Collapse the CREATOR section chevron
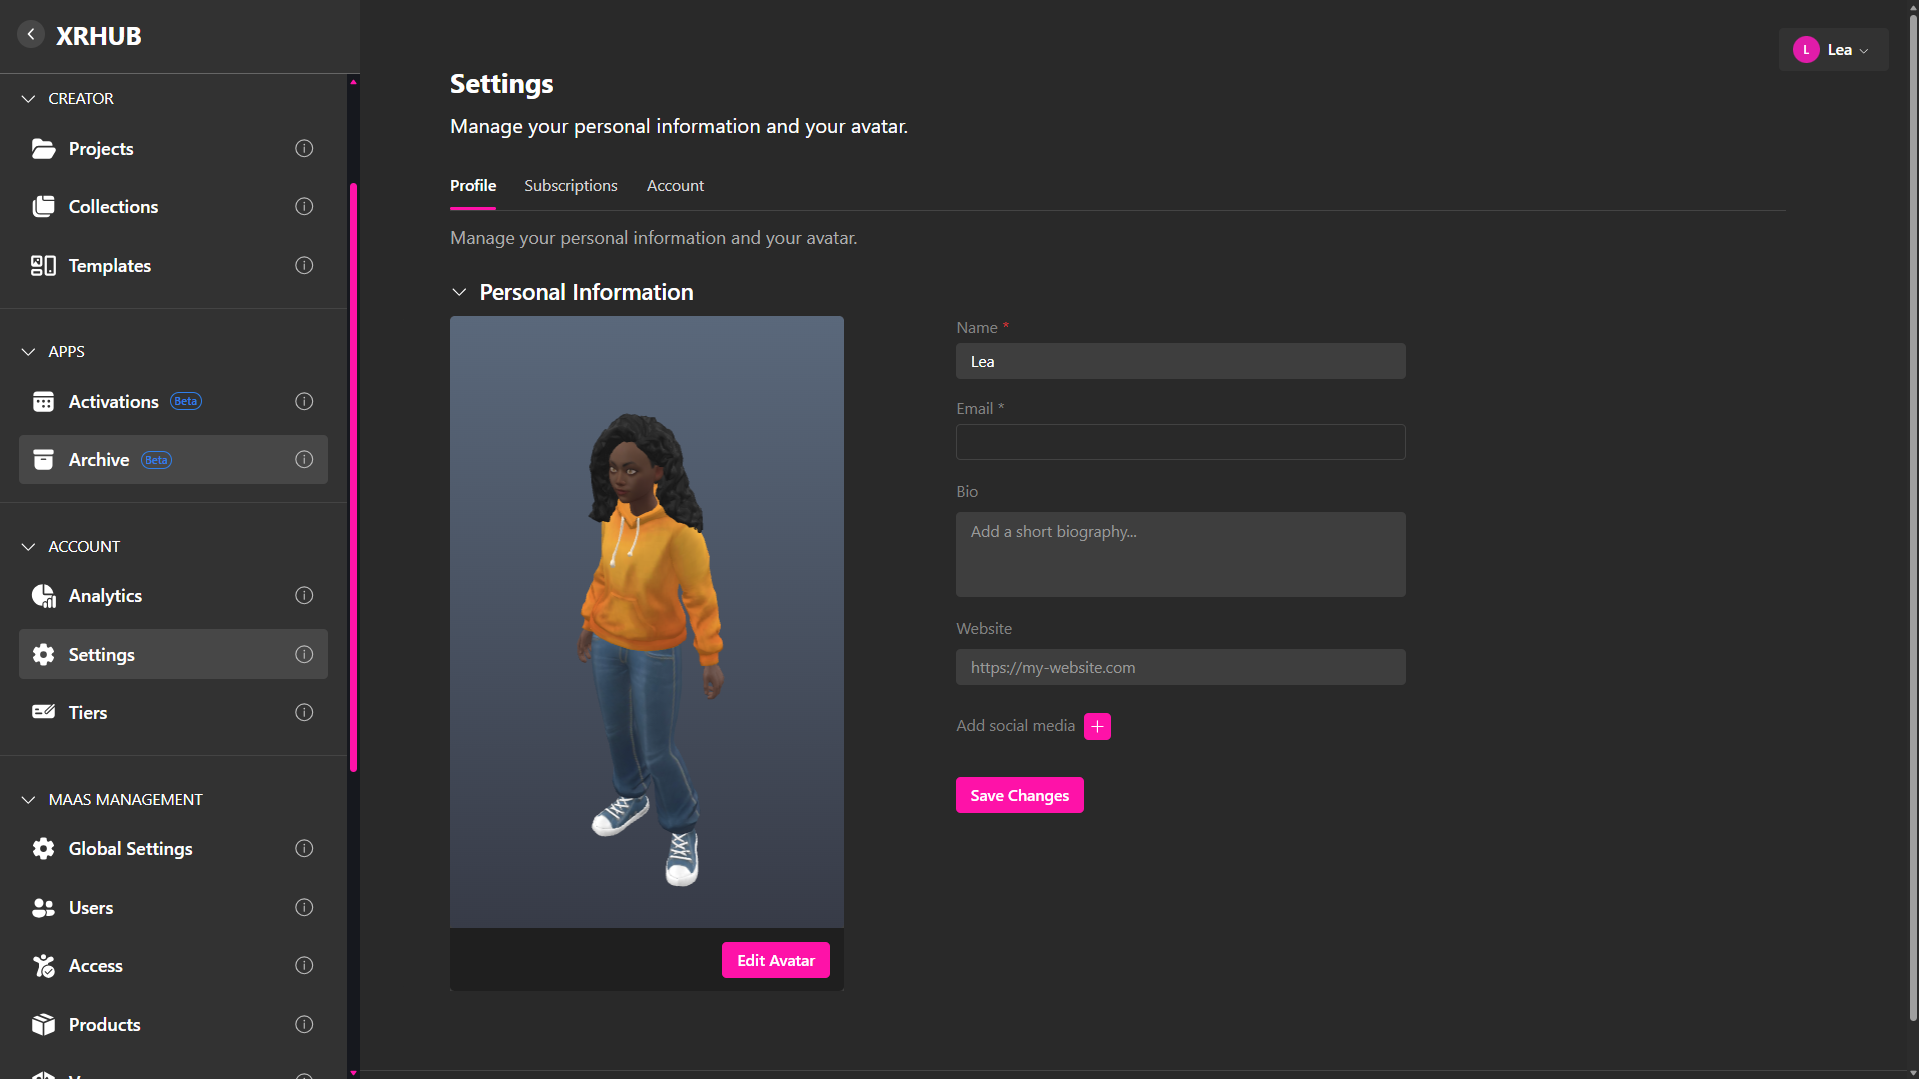The height and width of the screenshot is (1079, 1919). (x=28, y=98)
